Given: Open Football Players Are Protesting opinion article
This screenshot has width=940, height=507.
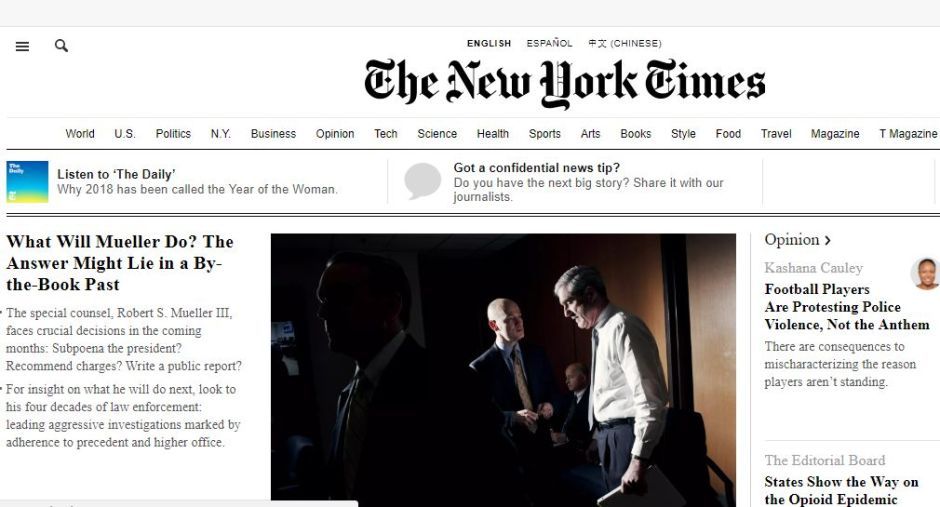Looking at the screenshot, I should [846, 307].
